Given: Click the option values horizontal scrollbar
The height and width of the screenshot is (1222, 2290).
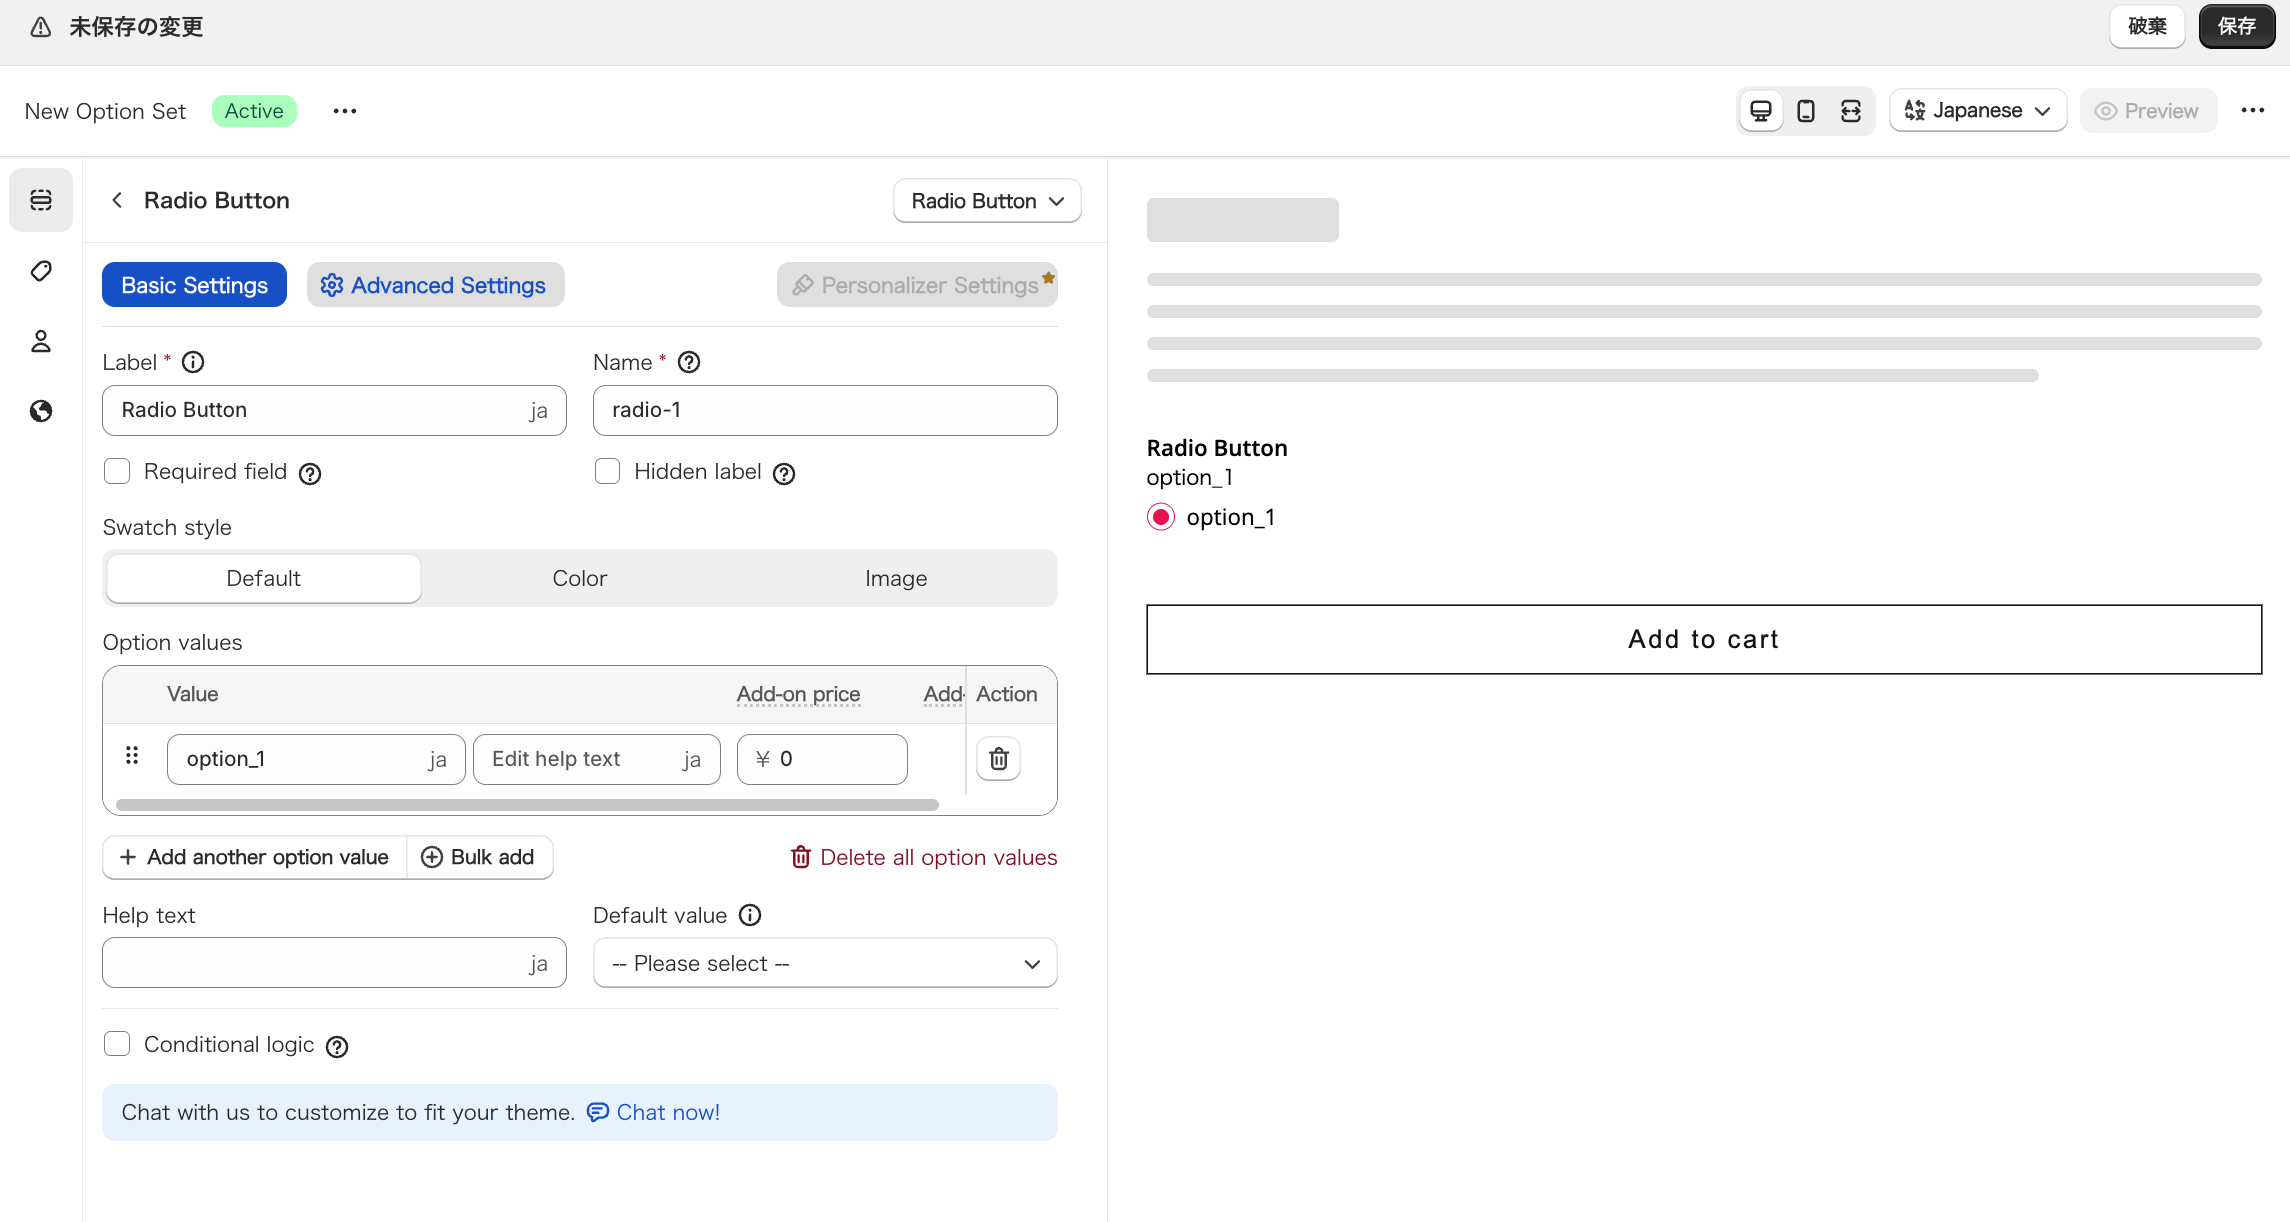Looking at the screenshot, I should (x=527, y=805).
